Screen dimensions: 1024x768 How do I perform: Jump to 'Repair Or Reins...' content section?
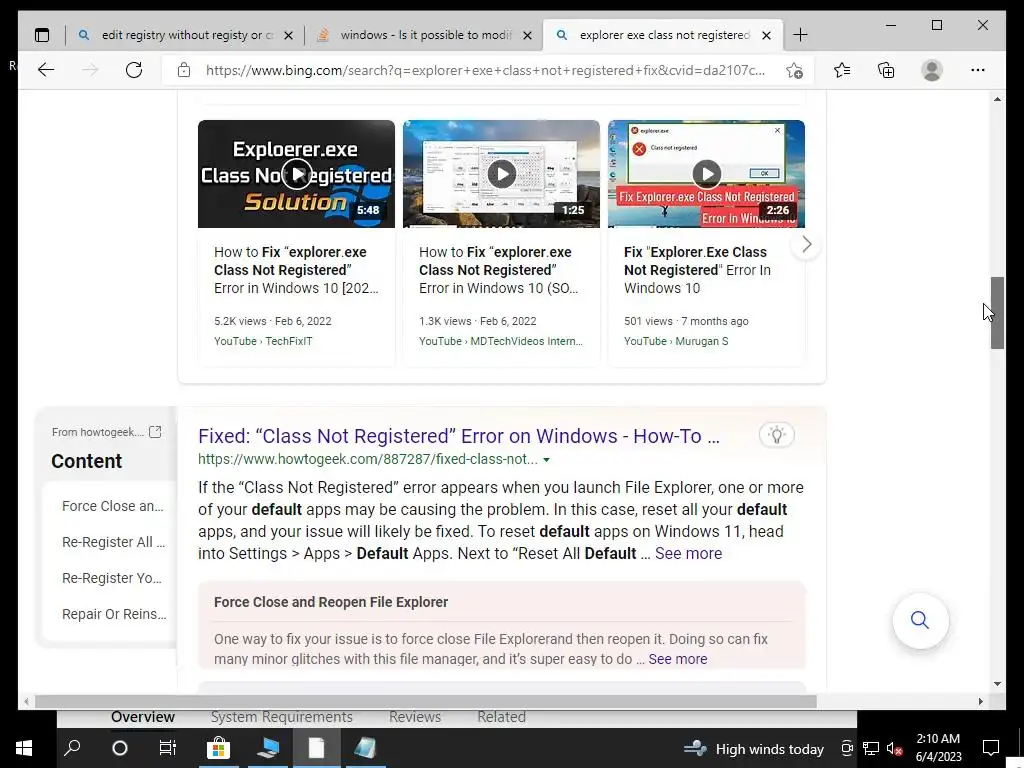[114, 614]
